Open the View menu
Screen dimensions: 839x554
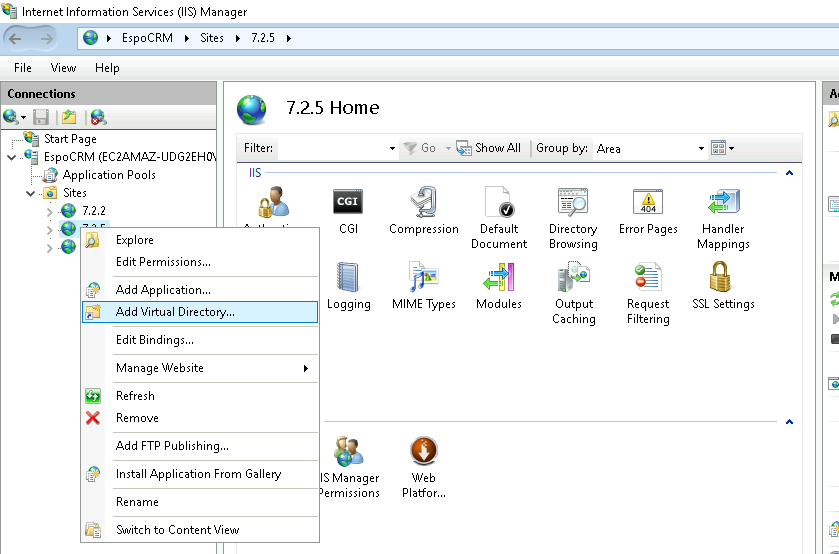[63, 68]
